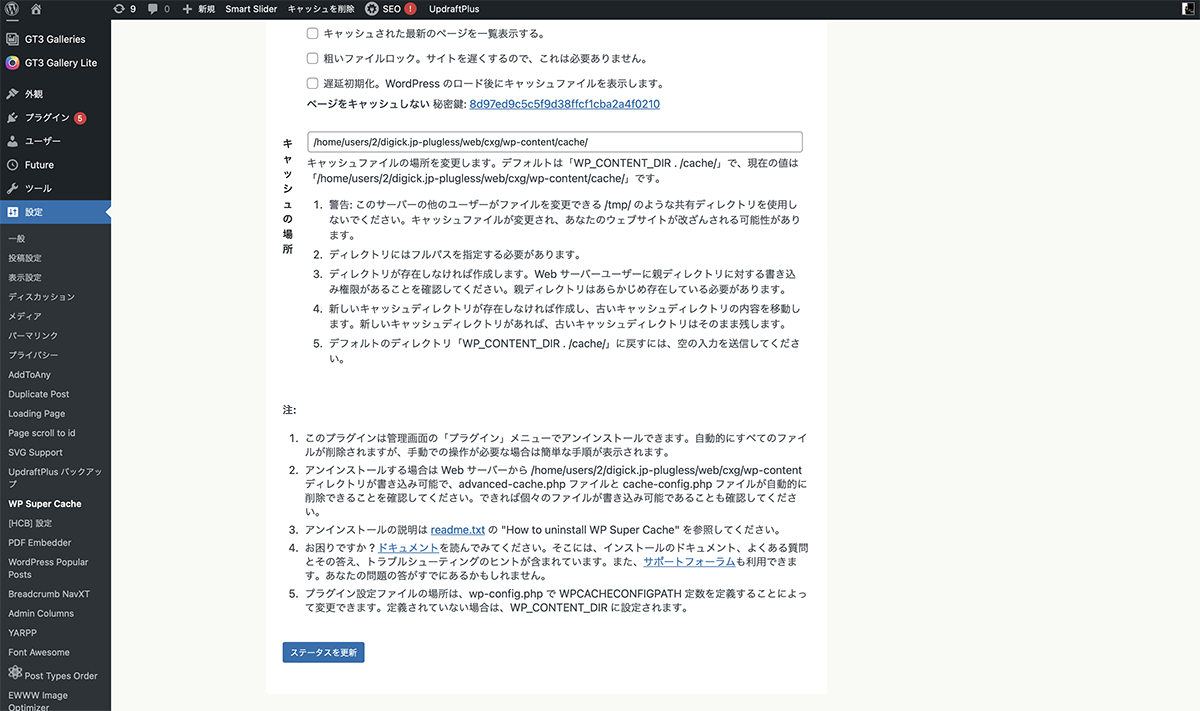Click the Post Types Order icon
The image size is (1200, 711).
point(14,675)
